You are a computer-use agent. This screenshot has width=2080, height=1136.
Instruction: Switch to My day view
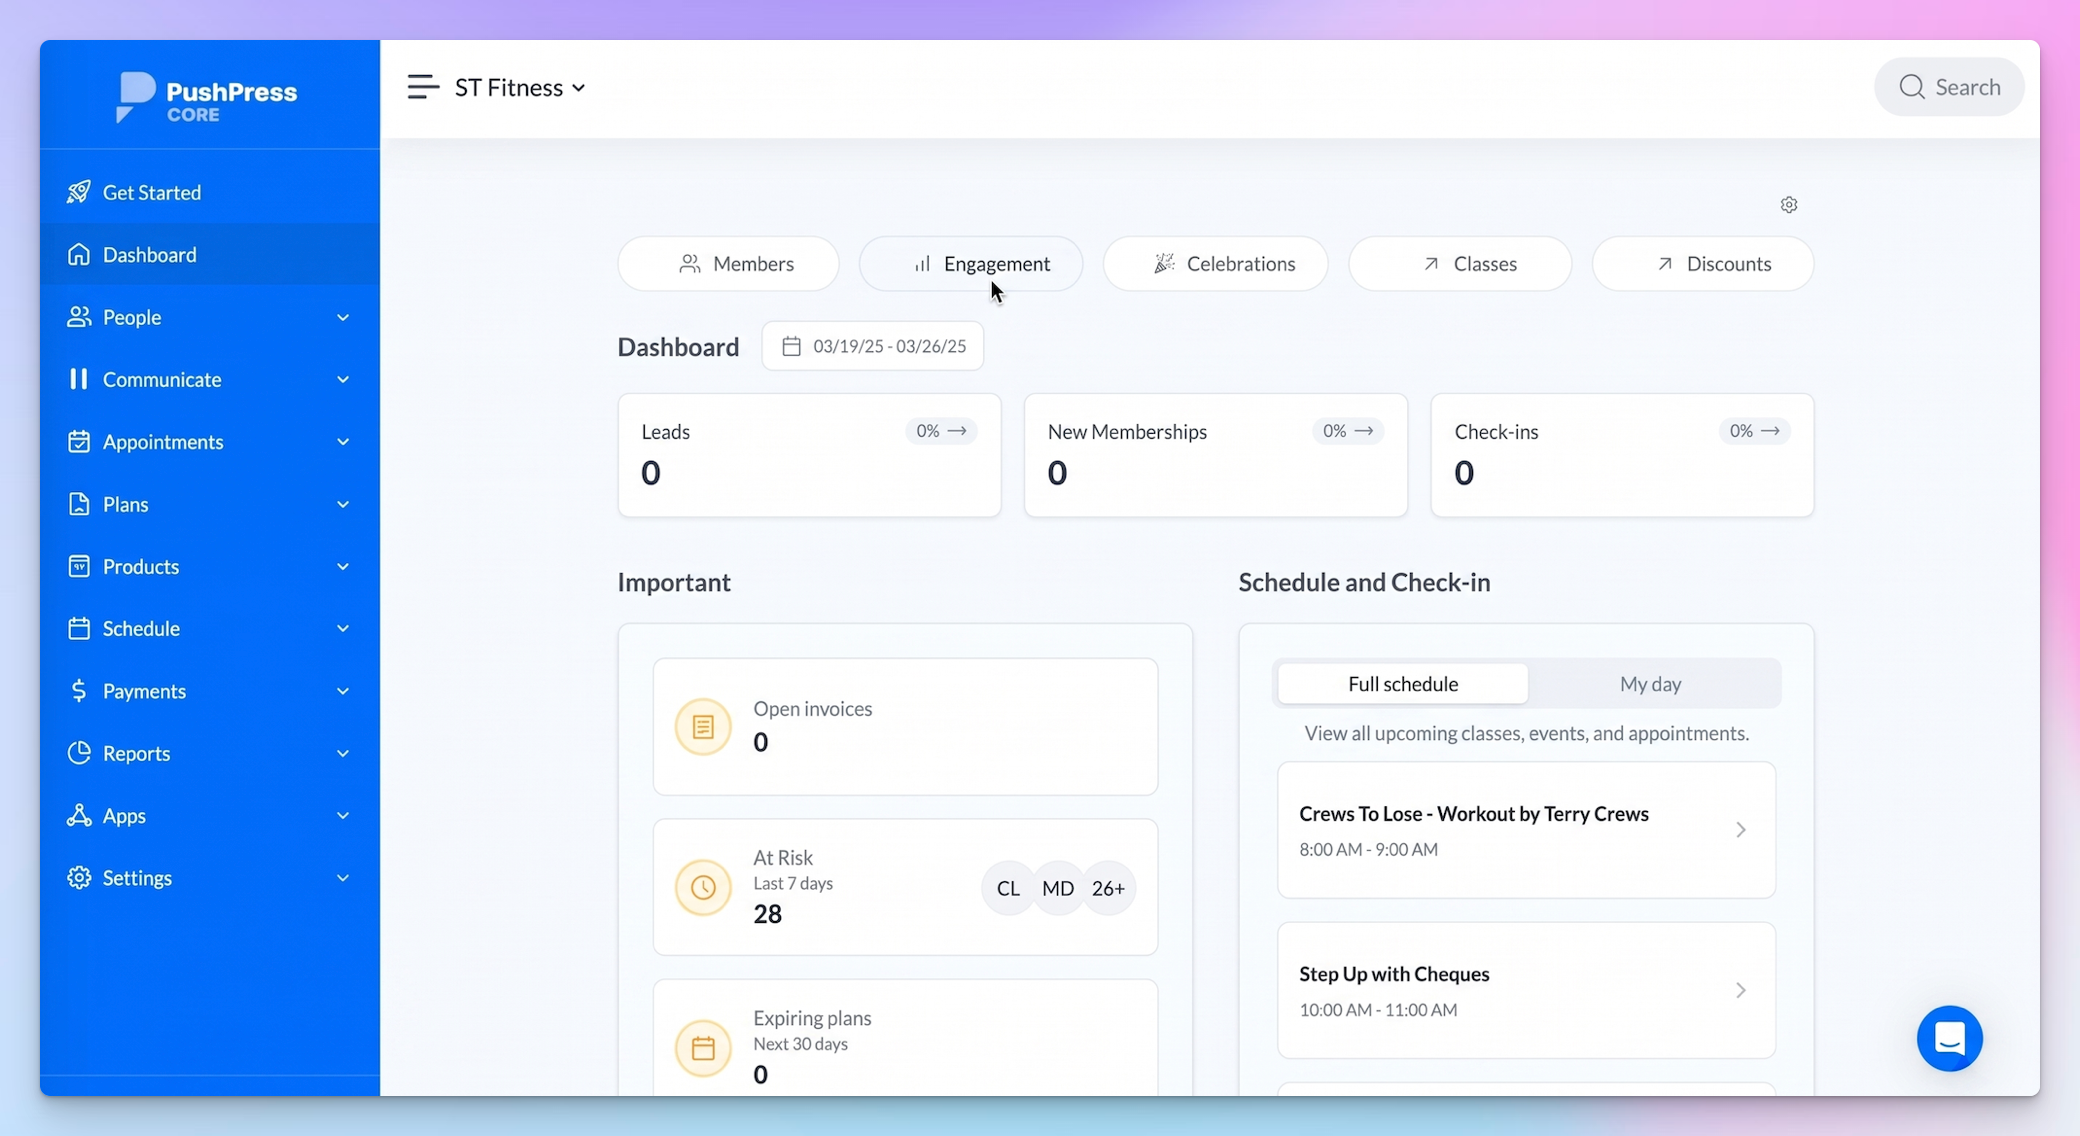(1650, 684)
